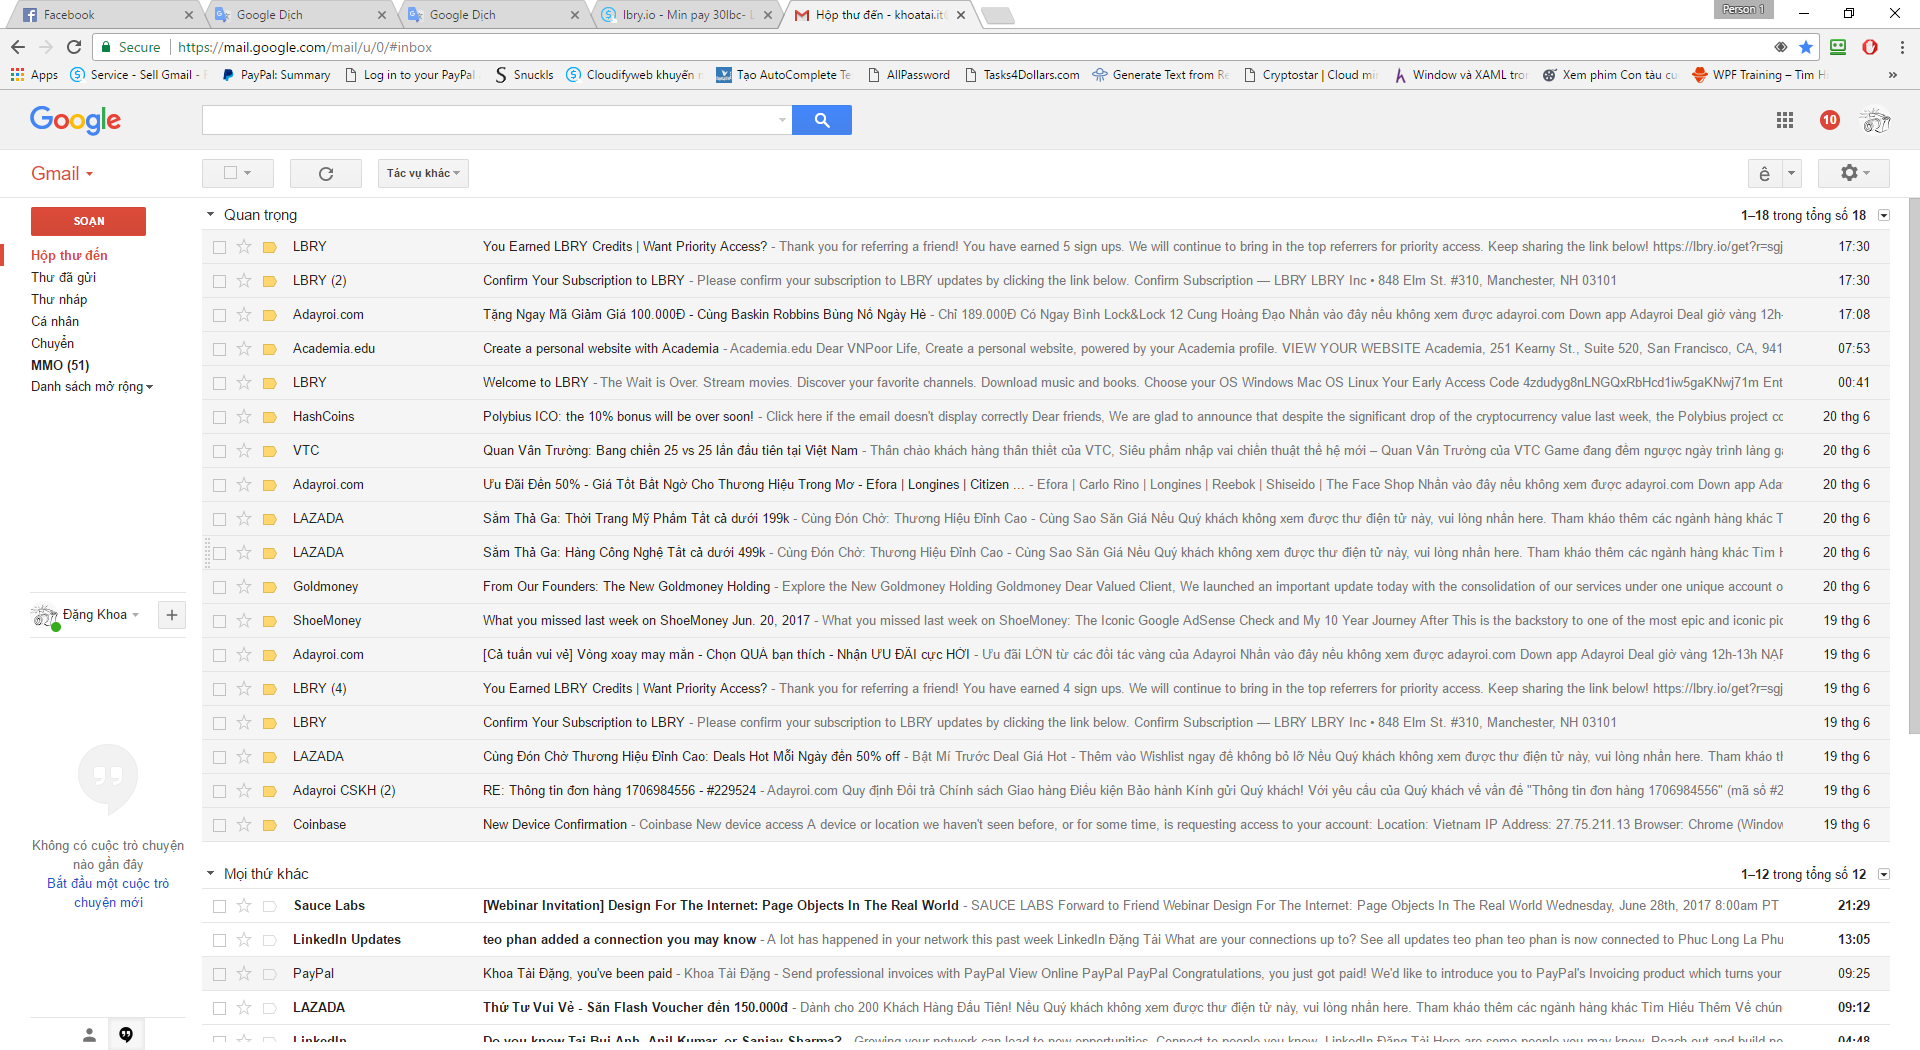Image resolution: width=1920 pixels, height=1050 pixels.
Task: Open the settings gear menu
Action: pyautogui.click(x=1853, y=173)
